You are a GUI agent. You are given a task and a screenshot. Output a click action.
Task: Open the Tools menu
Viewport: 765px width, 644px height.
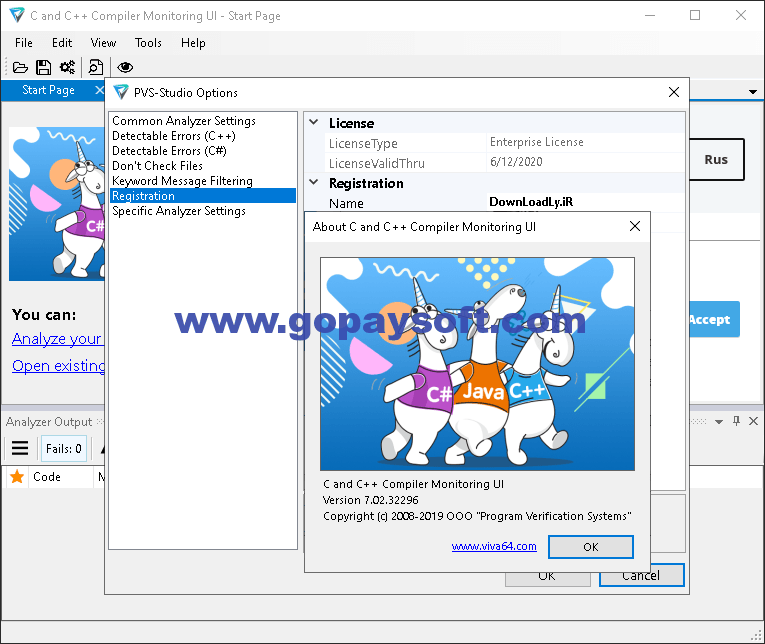(148, 43)
